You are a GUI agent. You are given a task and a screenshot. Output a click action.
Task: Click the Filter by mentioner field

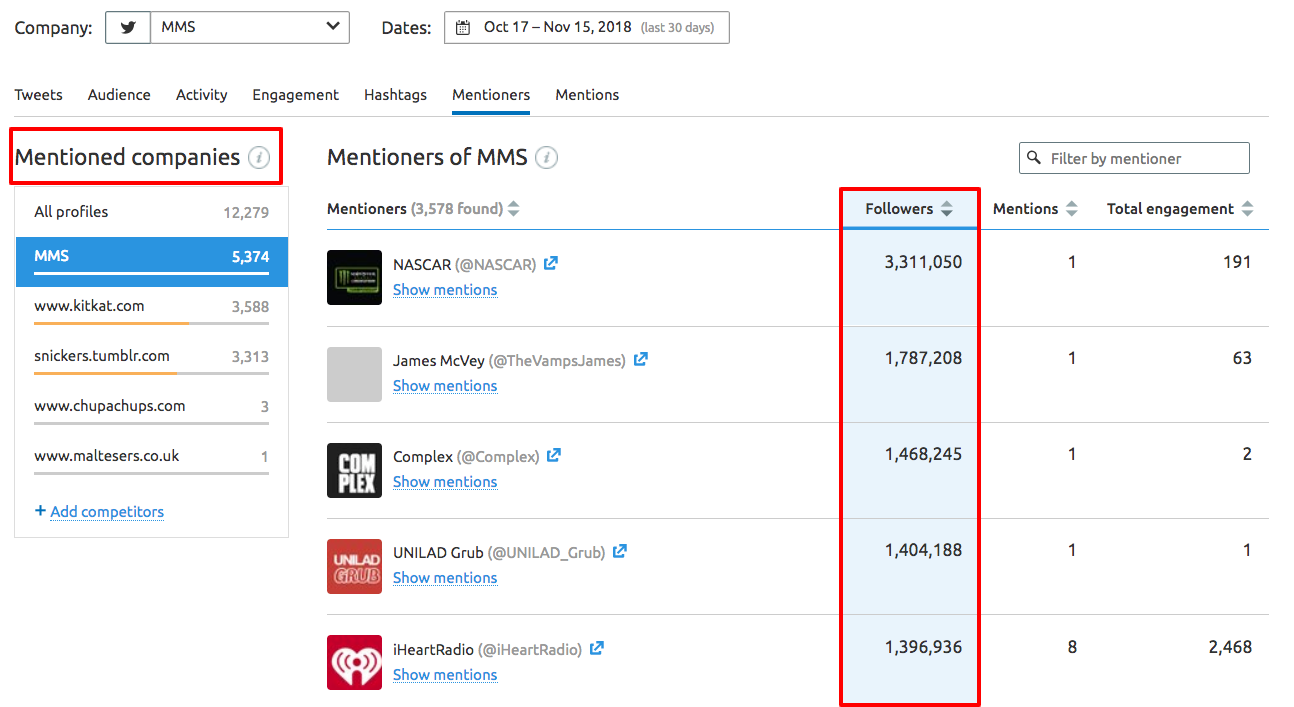[x=1134, y=158]
